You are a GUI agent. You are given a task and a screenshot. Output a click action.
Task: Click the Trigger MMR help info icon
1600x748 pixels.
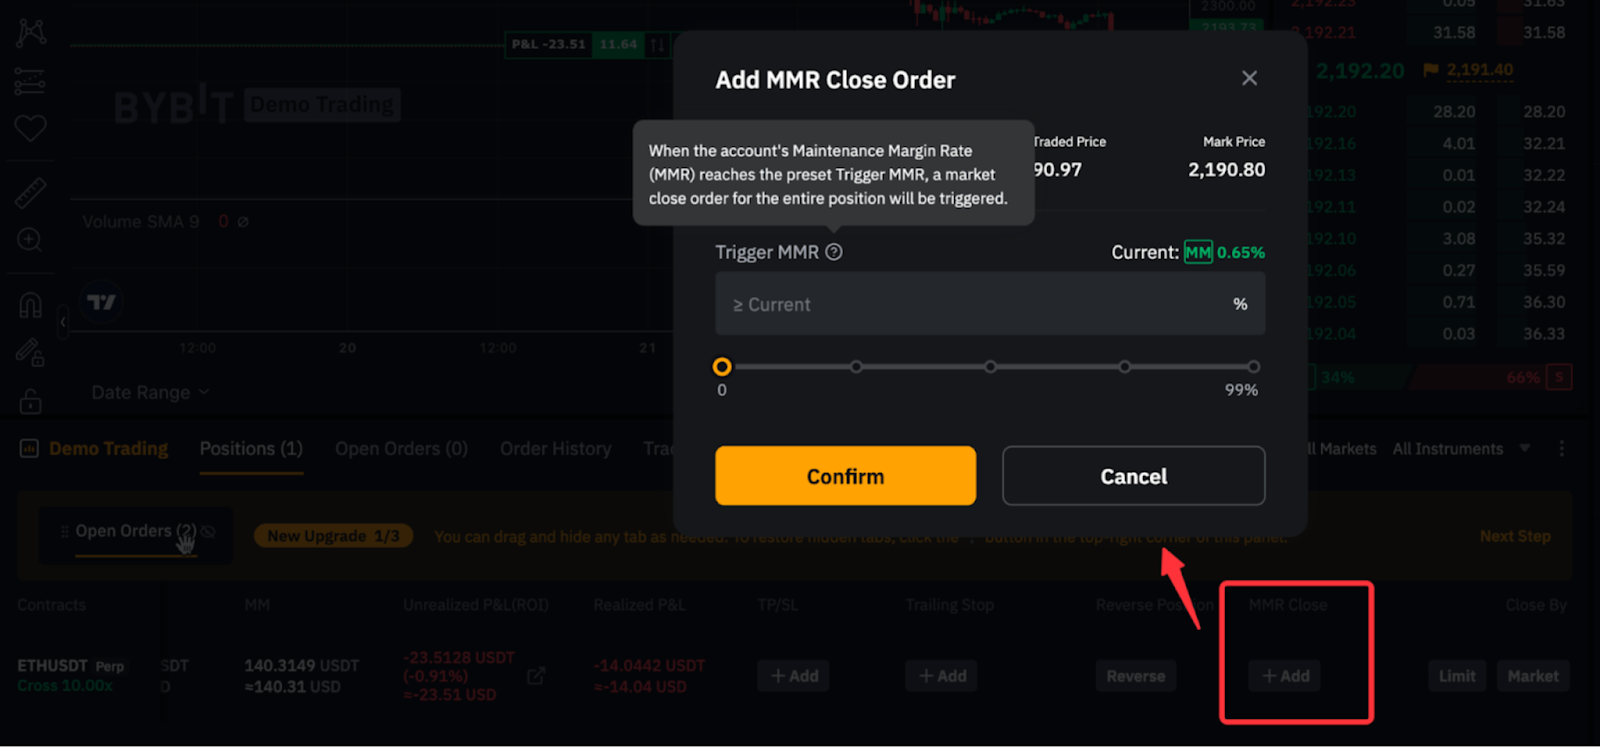pos(834,252)
